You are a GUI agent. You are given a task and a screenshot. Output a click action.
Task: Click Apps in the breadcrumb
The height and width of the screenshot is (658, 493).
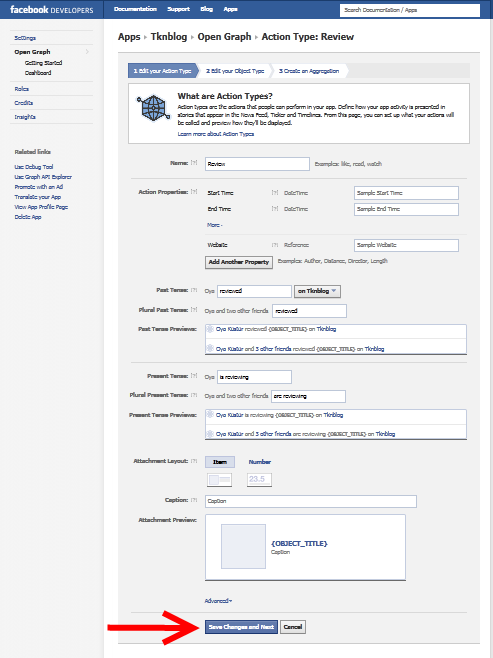(x=129, y=37)
